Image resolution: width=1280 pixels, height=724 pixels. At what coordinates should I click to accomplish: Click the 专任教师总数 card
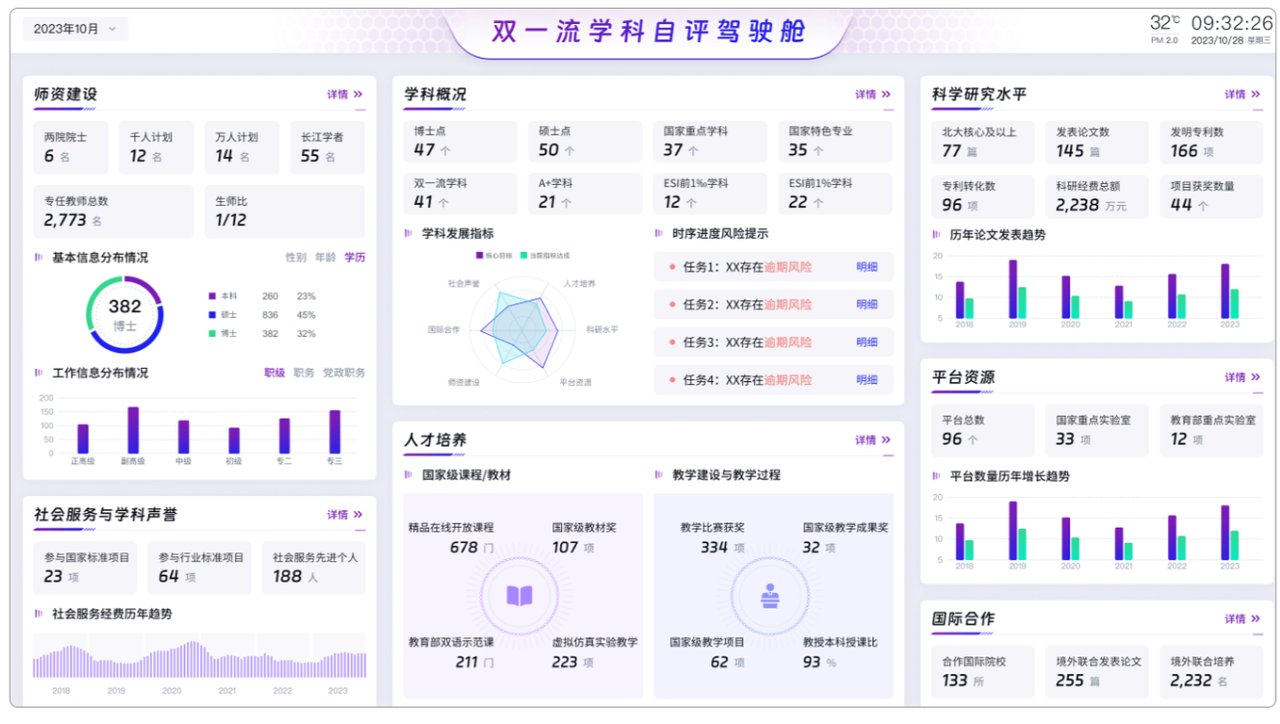coord(113,211)
